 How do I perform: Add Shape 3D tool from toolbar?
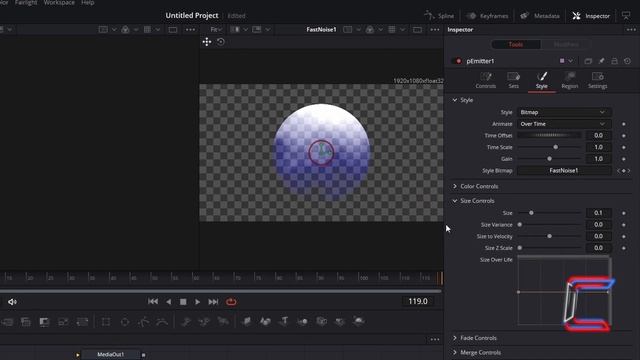point(265,322)
